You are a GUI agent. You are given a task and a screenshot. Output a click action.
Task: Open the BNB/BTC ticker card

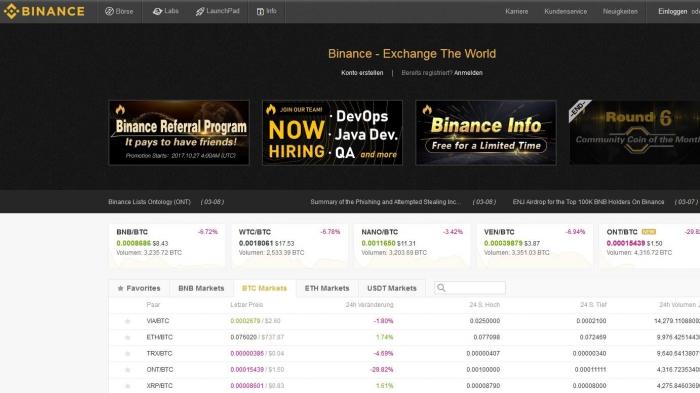[167, 246]
